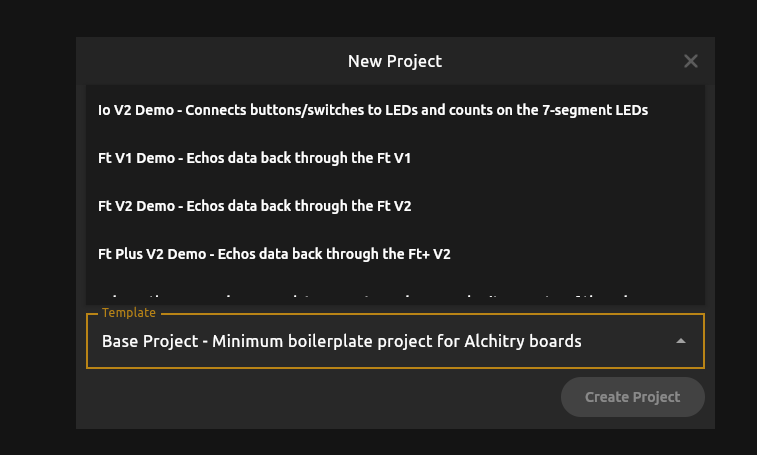Collapse the Template dropdown arrow
The image size is (757, 455).
(681, 341)
